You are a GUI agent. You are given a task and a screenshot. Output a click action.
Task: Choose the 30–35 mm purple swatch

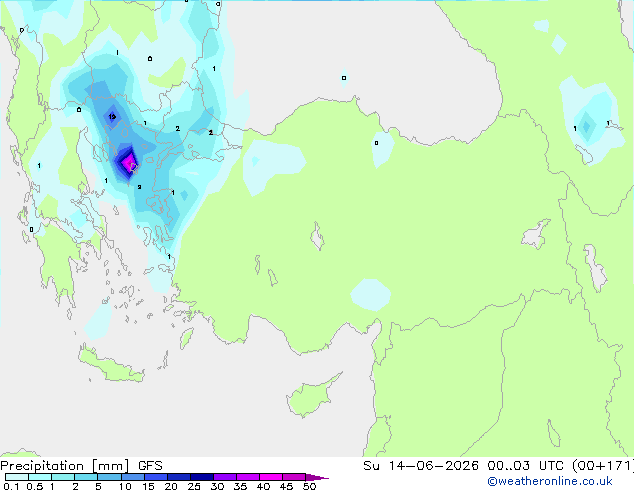click(224, 477)
